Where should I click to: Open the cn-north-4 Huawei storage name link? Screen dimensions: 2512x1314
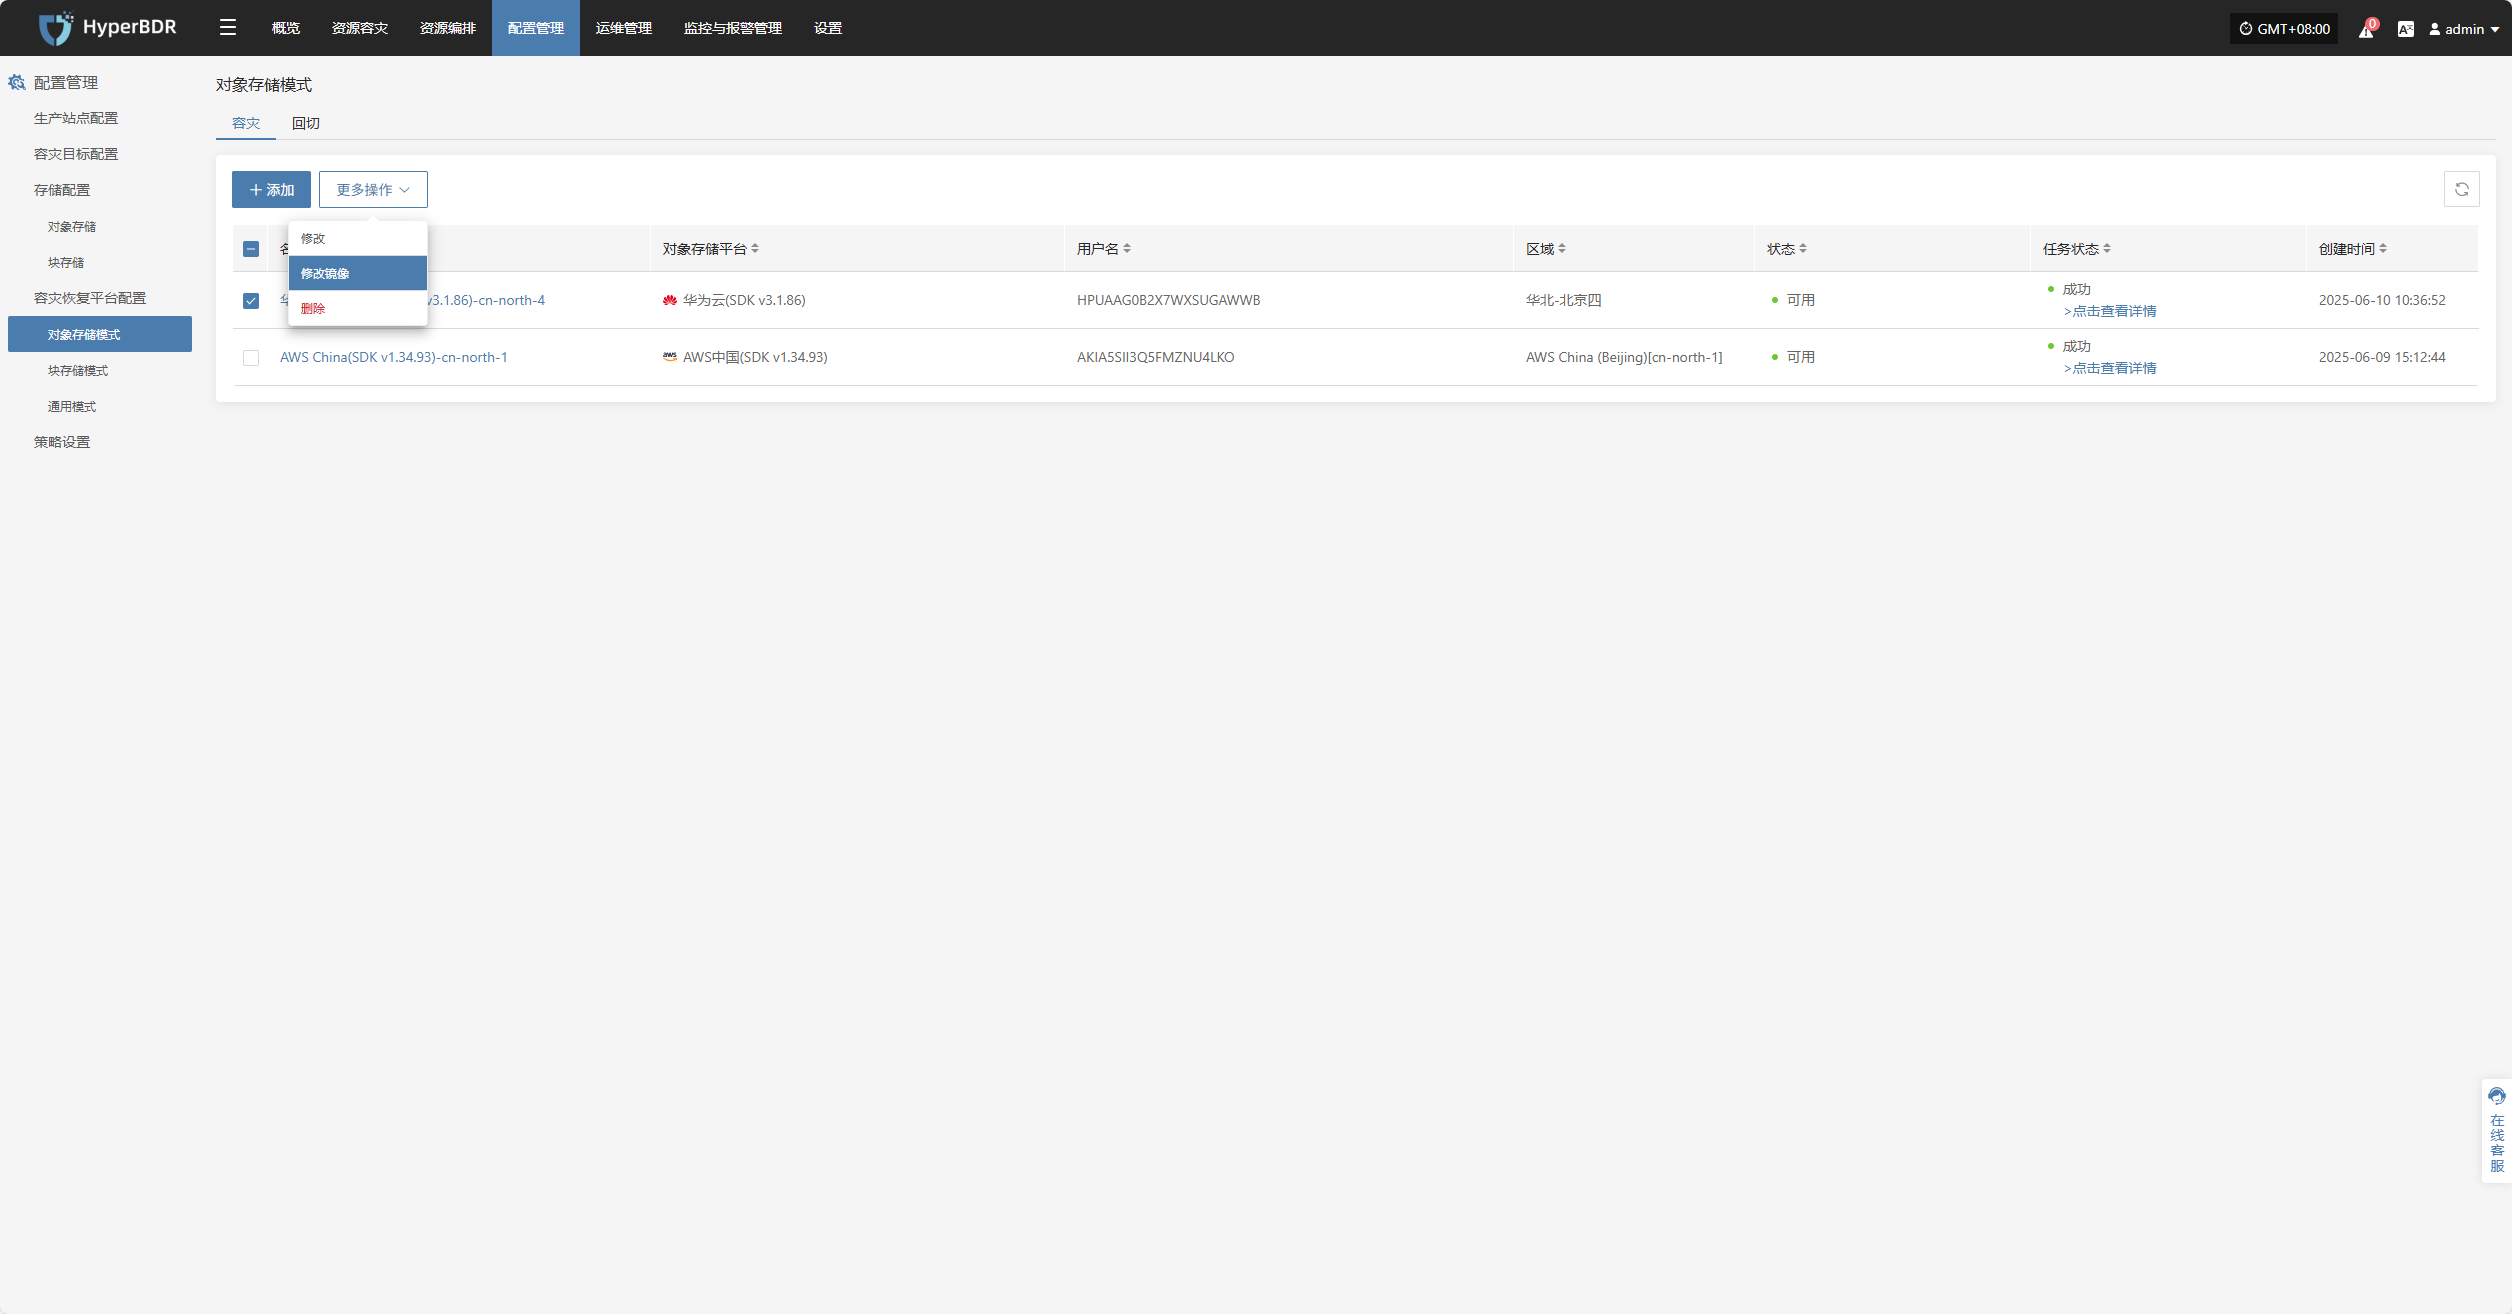coord(487,300)
